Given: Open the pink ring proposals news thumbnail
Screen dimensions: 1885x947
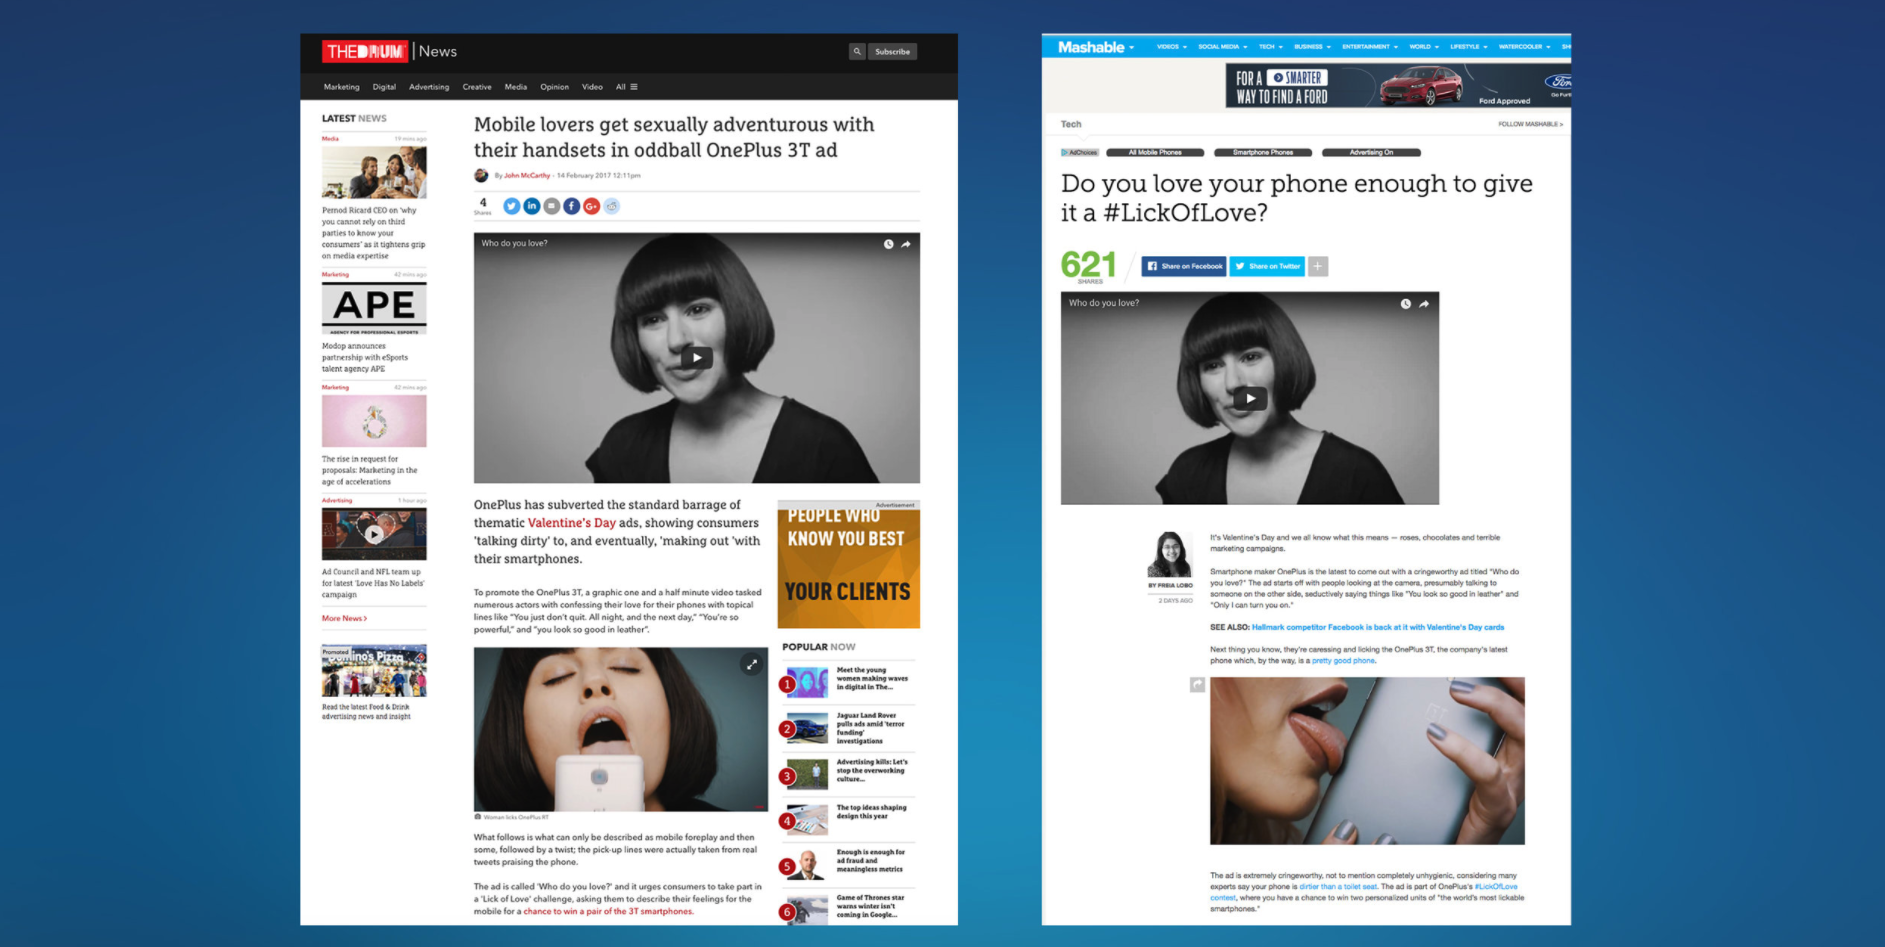Looking at the screenshot, I should pyautogui.click(x=374, y=421).
